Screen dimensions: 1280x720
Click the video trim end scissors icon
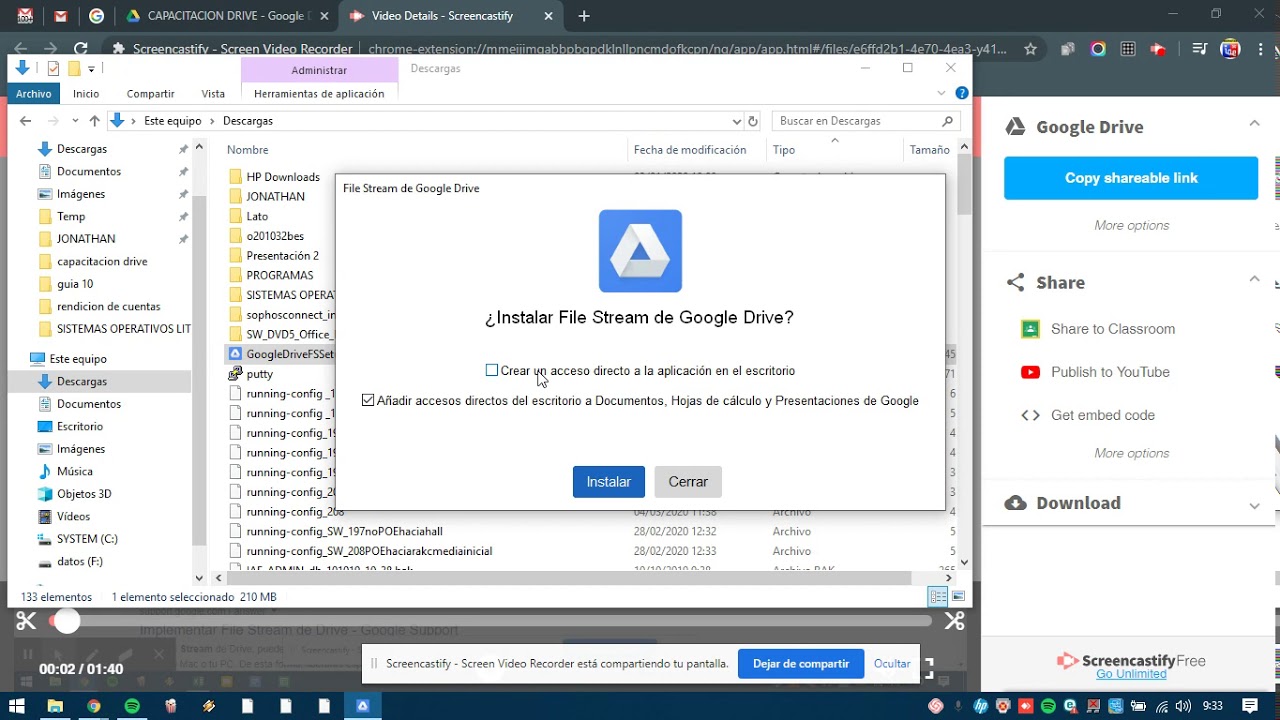[x=954, y=621]
